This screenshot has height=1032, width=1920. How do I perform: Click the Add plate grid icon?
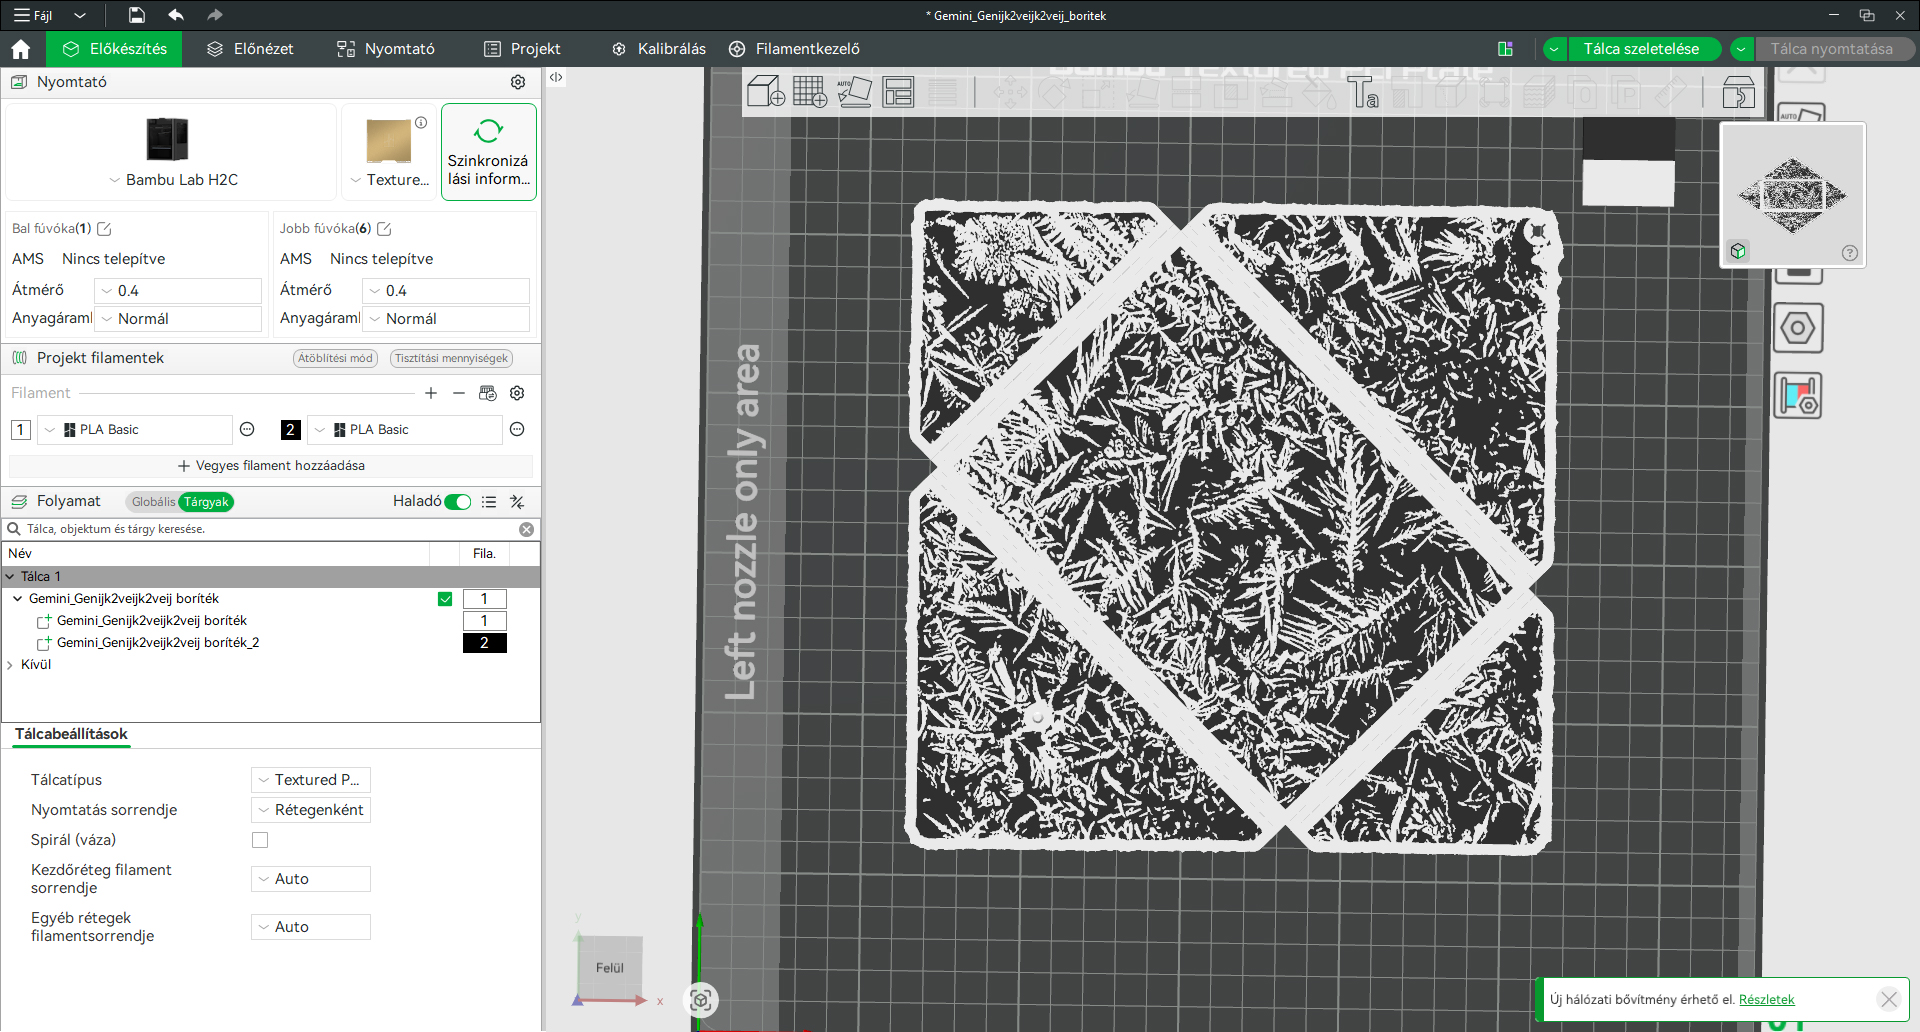point(810,92)
